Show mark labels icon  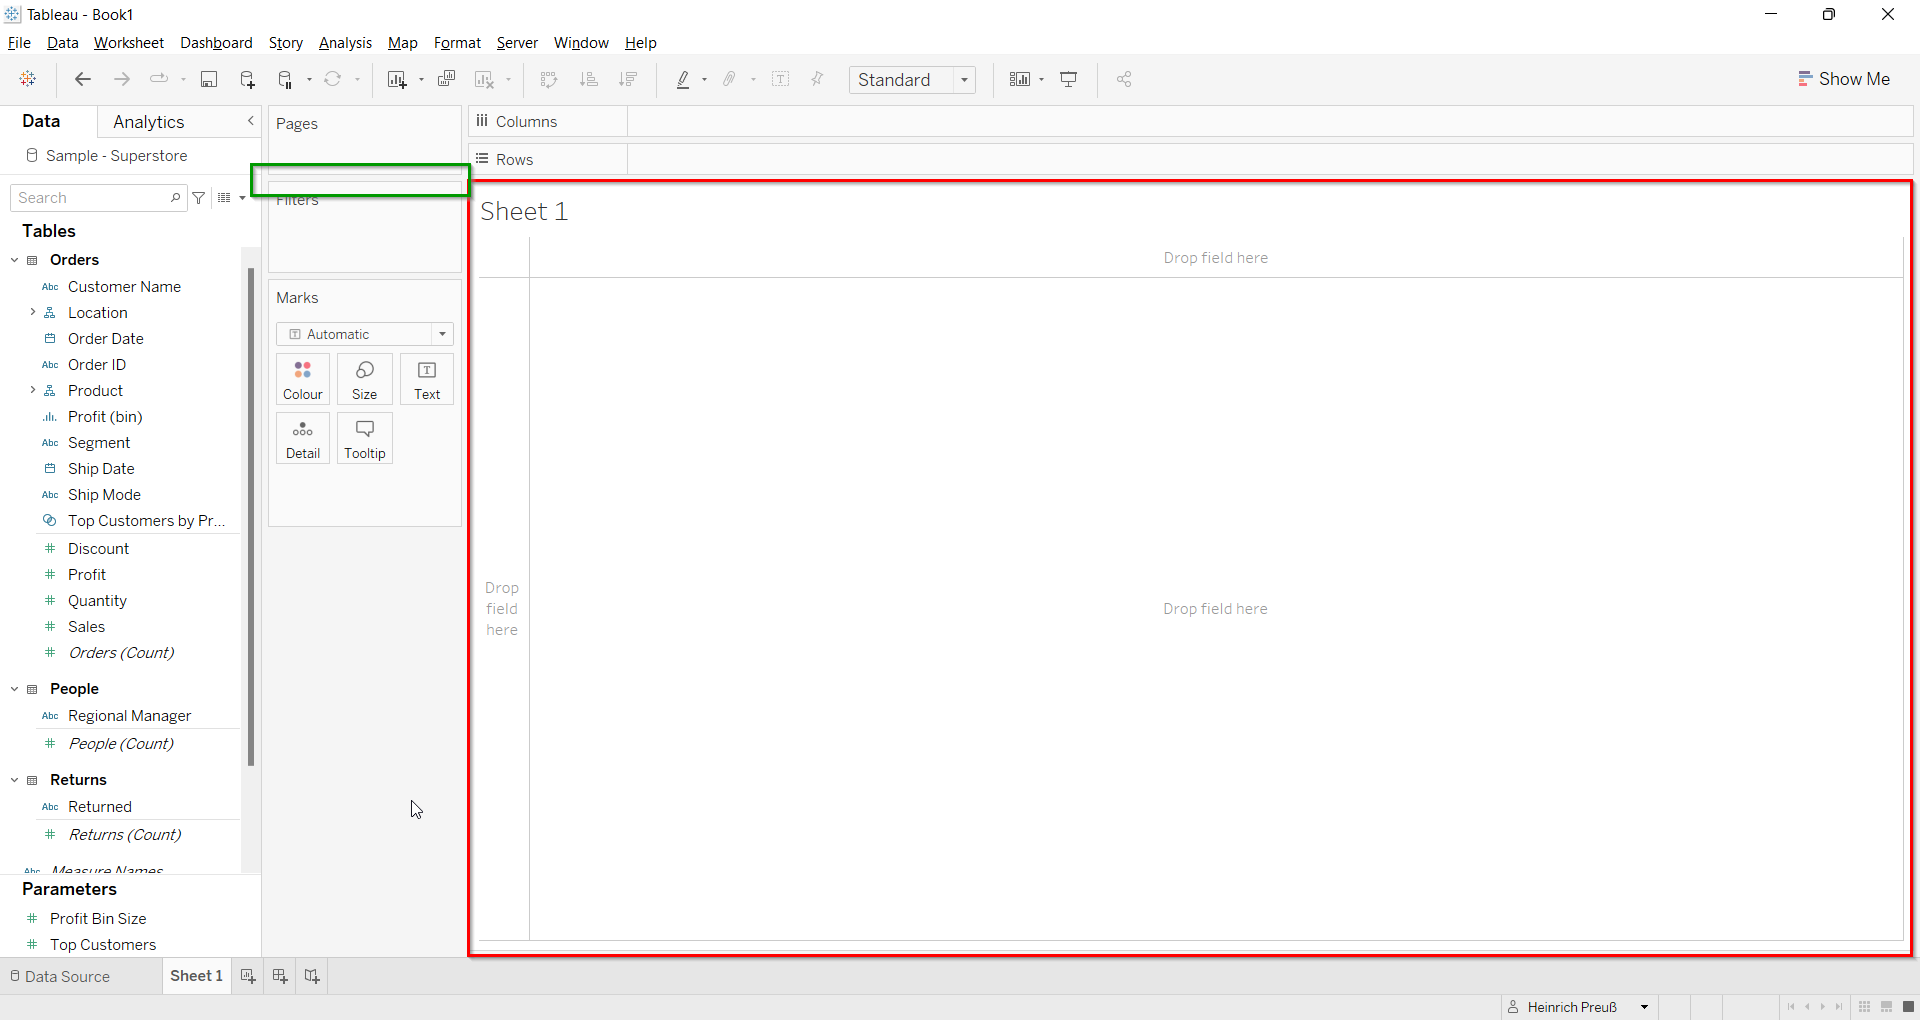pos(781,79)
